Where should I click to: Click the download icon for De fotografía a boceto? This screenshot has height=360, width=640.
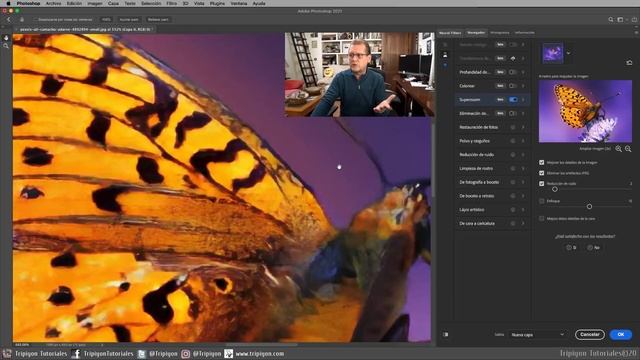pyautogui.click(x=513, y=182)
